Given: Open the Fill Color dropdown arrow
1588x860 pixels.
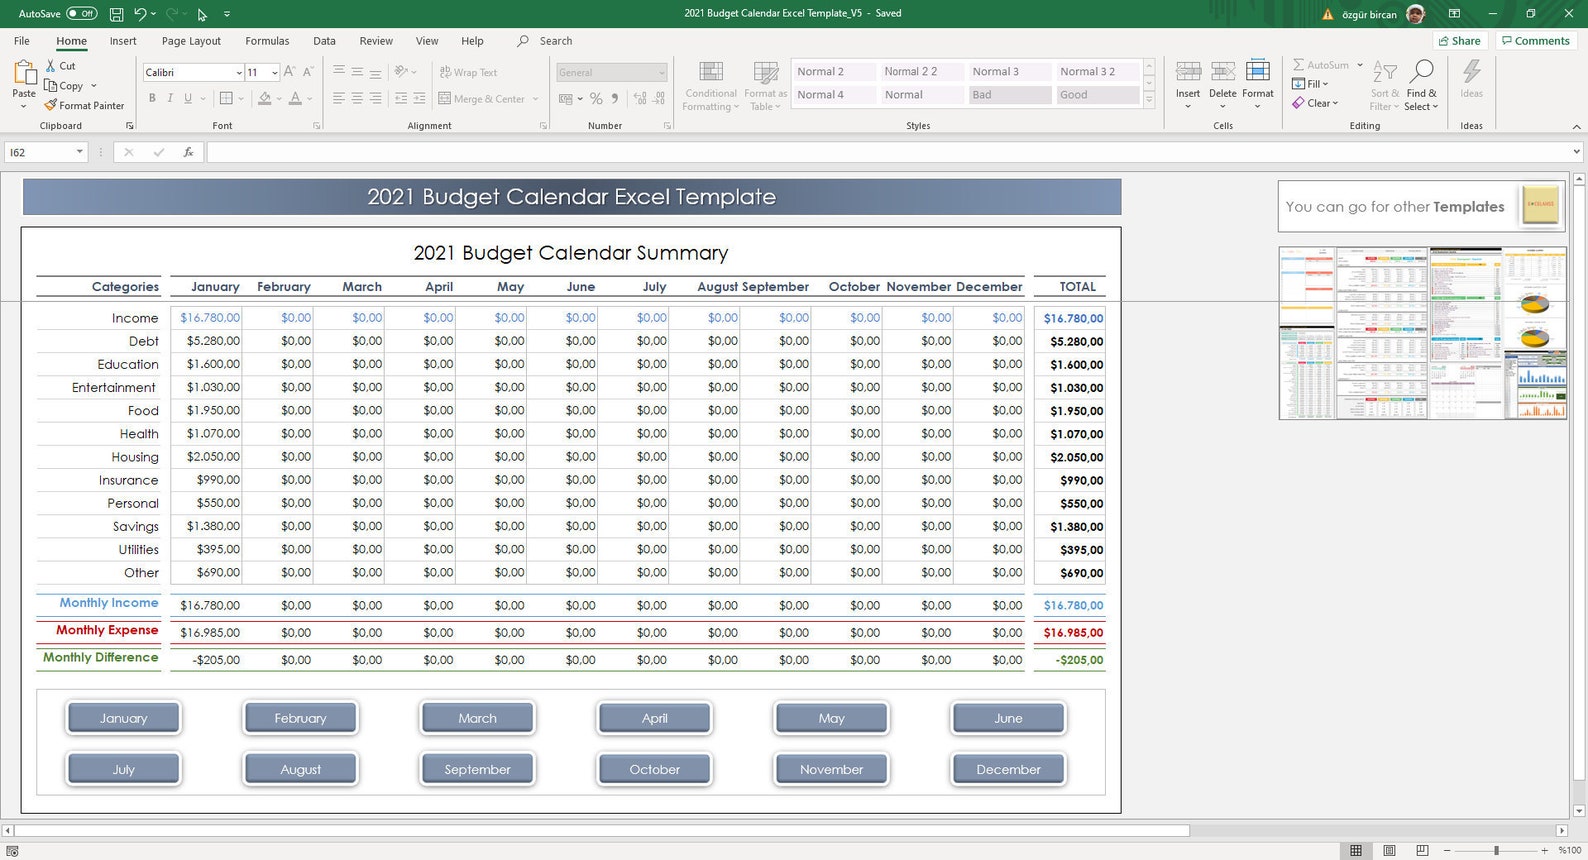Looking at the screenshot, I should (278, 99).
